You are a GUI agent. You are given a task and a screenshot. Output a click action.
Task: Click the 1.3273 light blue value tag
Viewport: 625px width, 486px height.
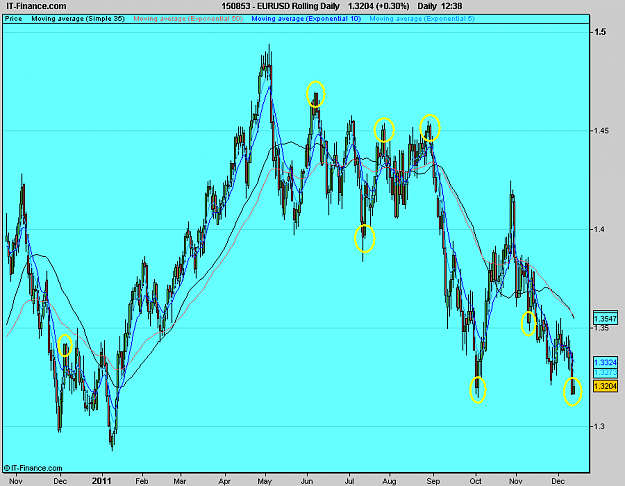[605, 372]
